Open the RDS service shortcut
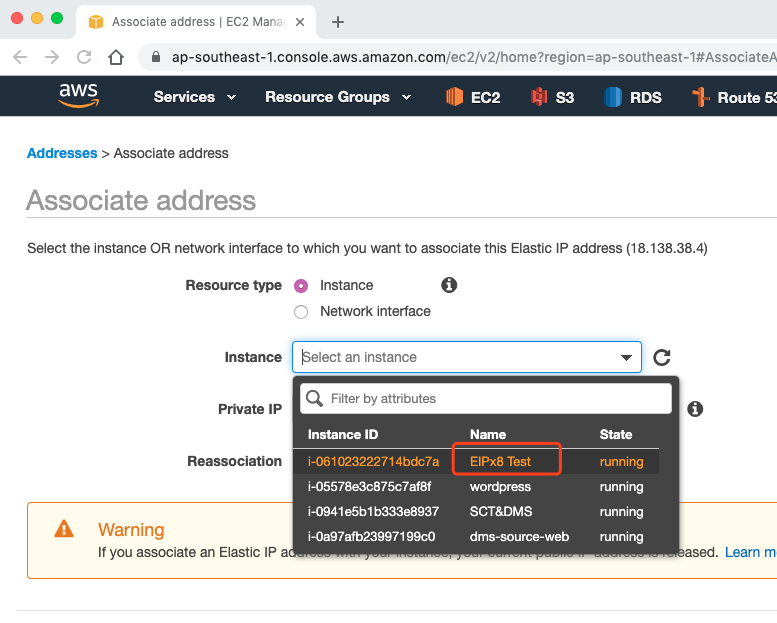This screenshot has height=623, width=777. pyautogui.click(x=633, y=97)
